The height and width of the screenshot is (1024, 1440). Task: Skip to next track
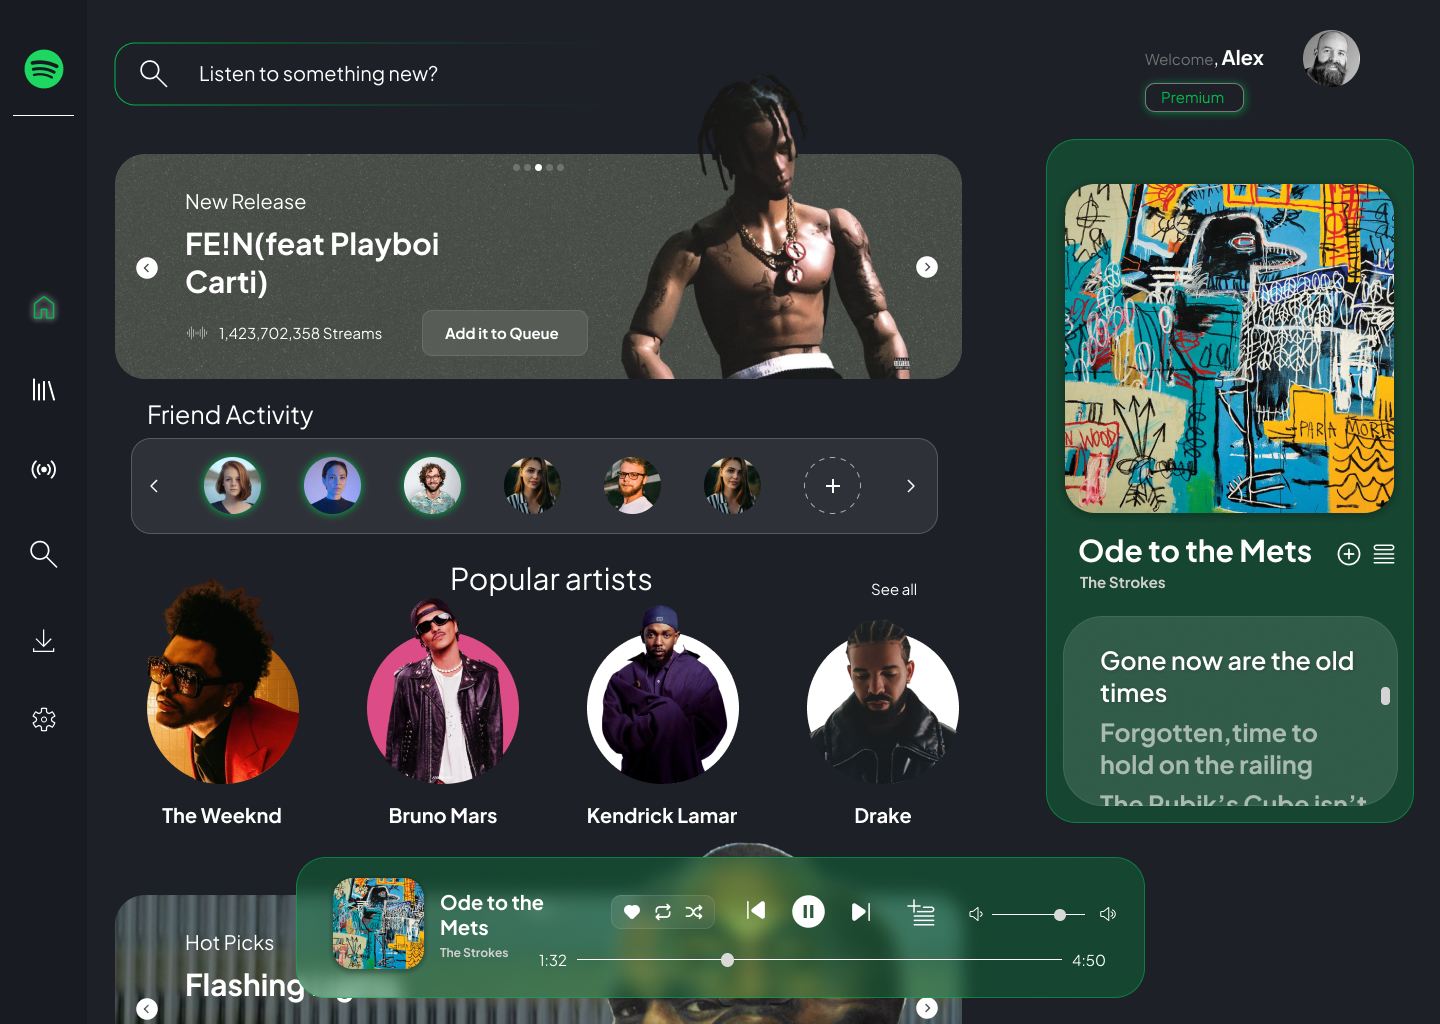[x=861, y=912]
